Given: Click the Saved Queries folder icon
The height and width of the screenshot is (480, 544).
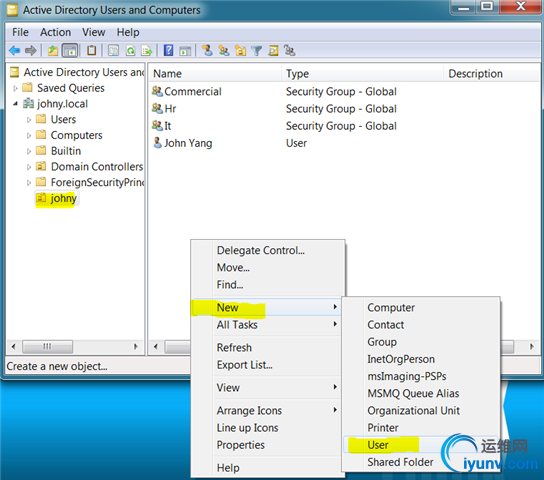Looking at the screenshot, I should (x=27, y=87).
